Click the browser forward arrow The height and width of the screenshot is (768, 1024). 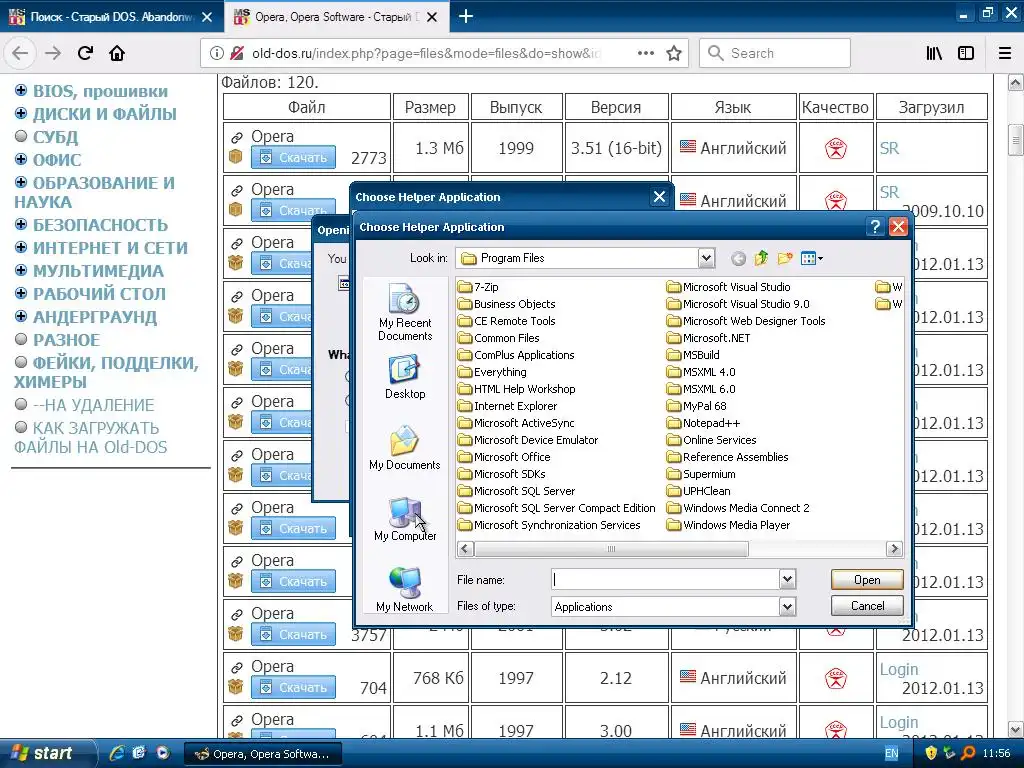coord(53,53)
